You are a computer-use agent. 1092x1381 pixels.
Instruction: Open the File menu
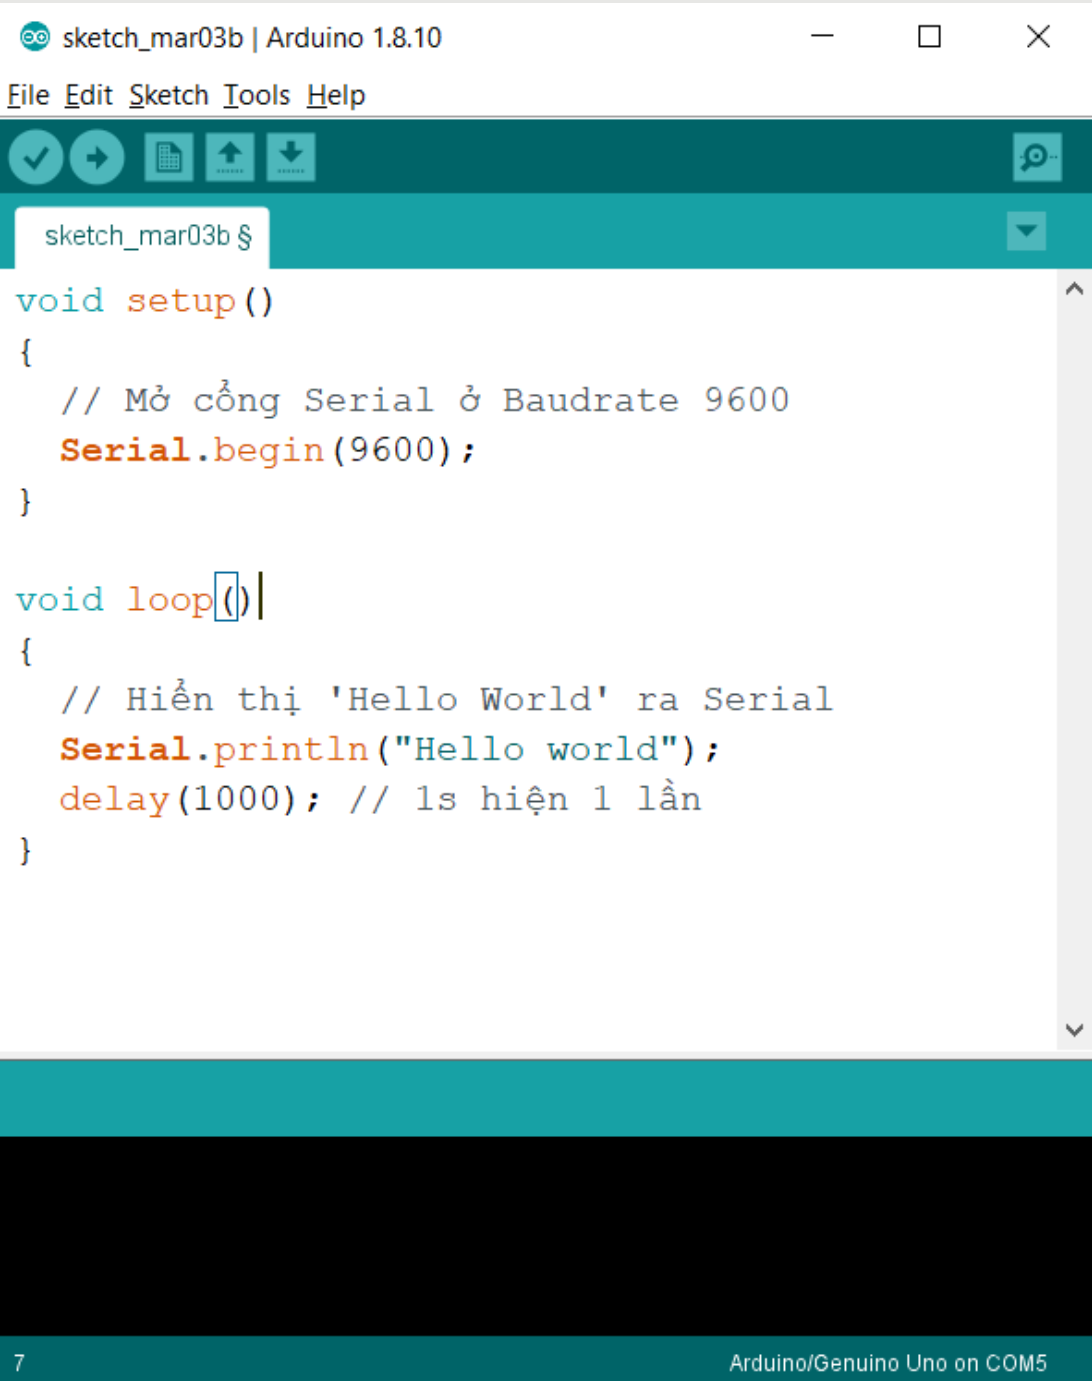tap(28, 95)
